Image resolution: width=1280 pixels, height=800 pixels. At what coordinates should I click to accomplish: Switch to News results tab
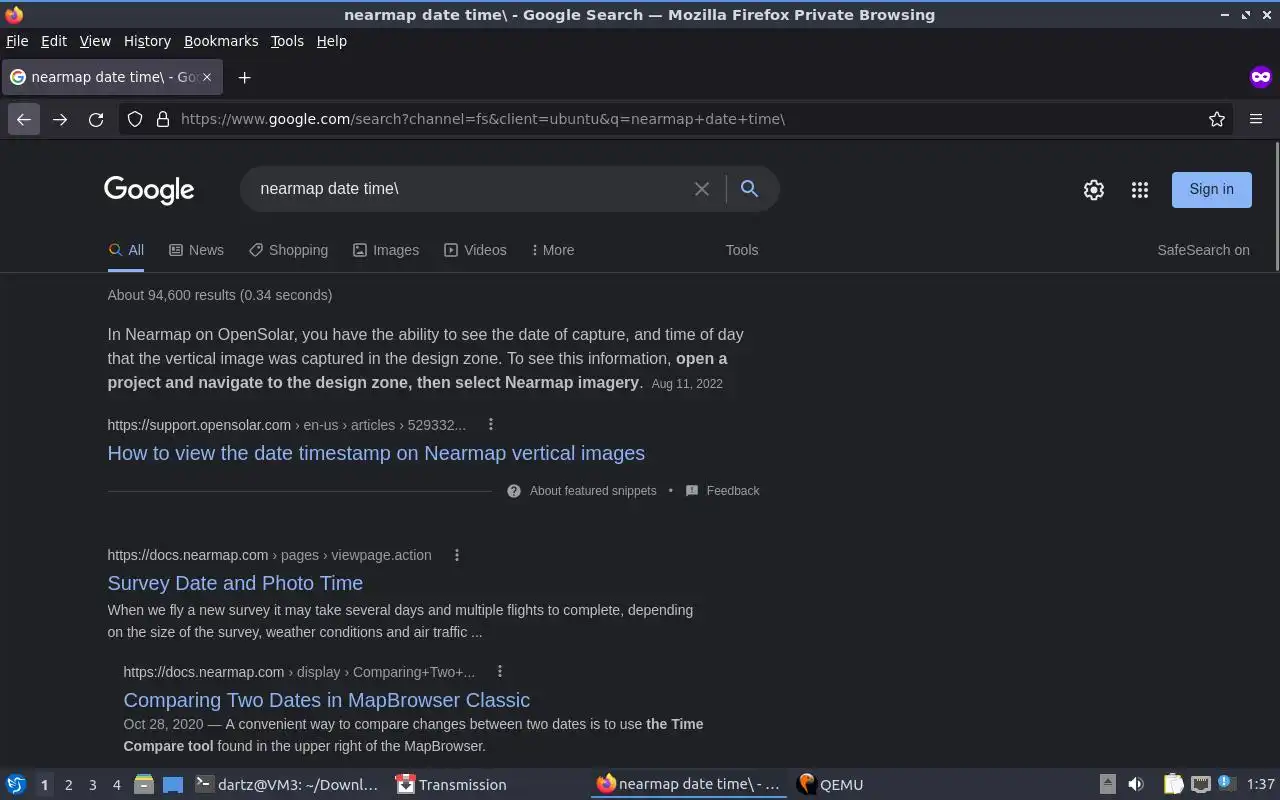click(x=196, y=250)
